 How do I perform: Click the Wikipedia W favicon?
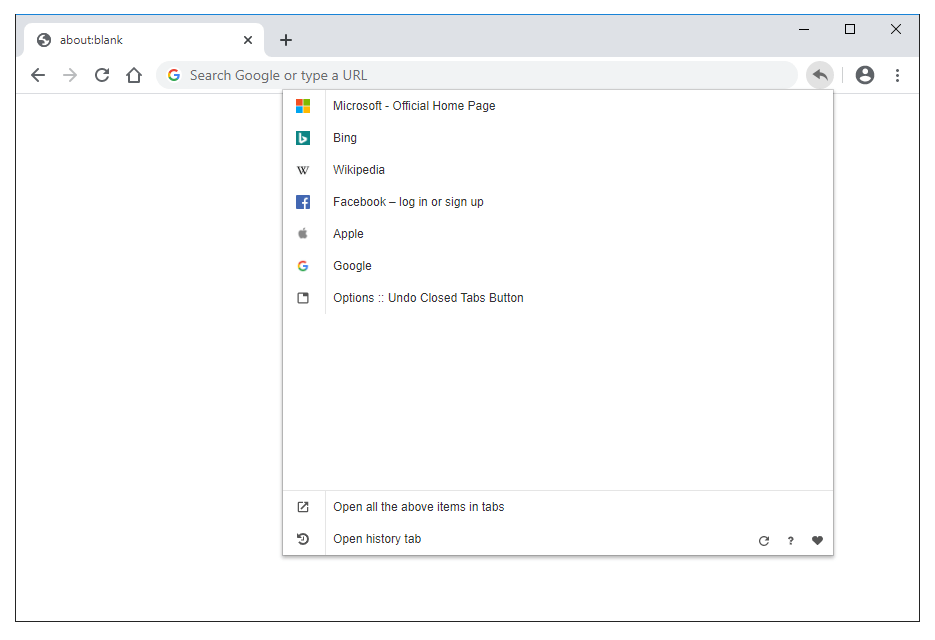(303, 170)
